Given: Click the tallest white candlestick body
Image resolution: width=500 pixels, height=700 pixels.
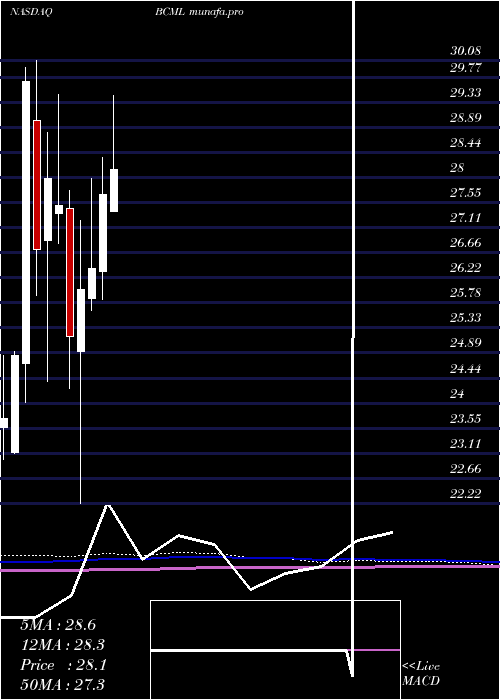Looking at the screenshot, I should (x=26, y=222).
